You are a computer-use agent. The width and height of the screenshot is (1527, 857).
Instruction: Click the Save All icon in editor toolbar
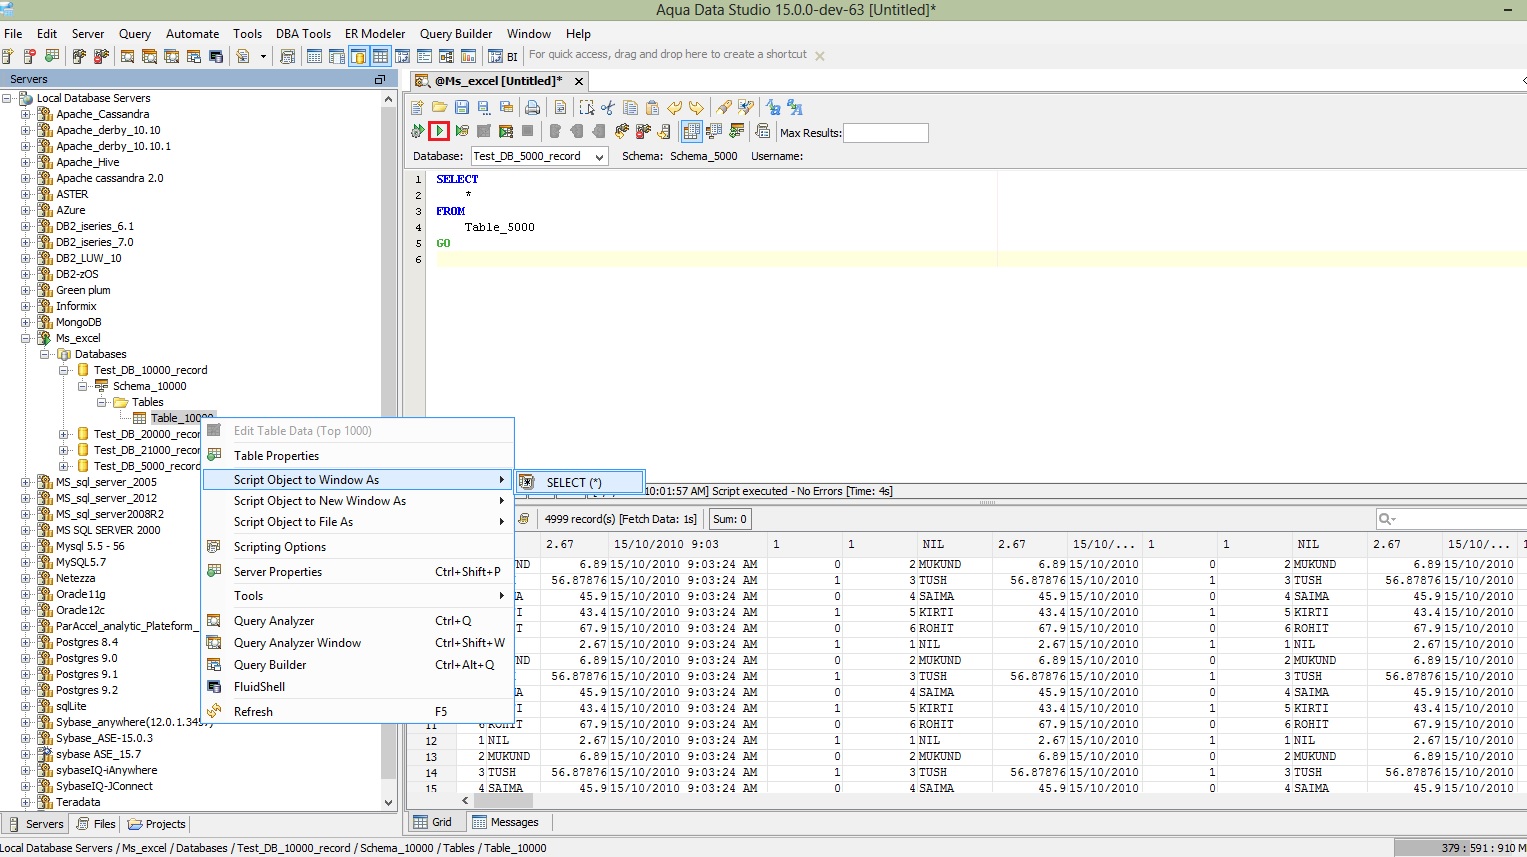pos(506,107)
